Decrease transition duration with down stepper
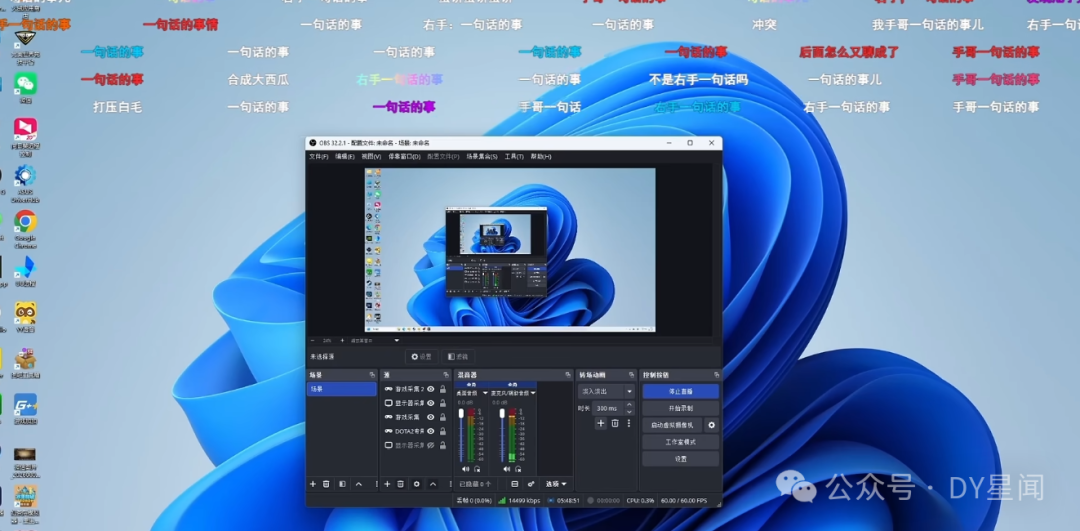 629,412
